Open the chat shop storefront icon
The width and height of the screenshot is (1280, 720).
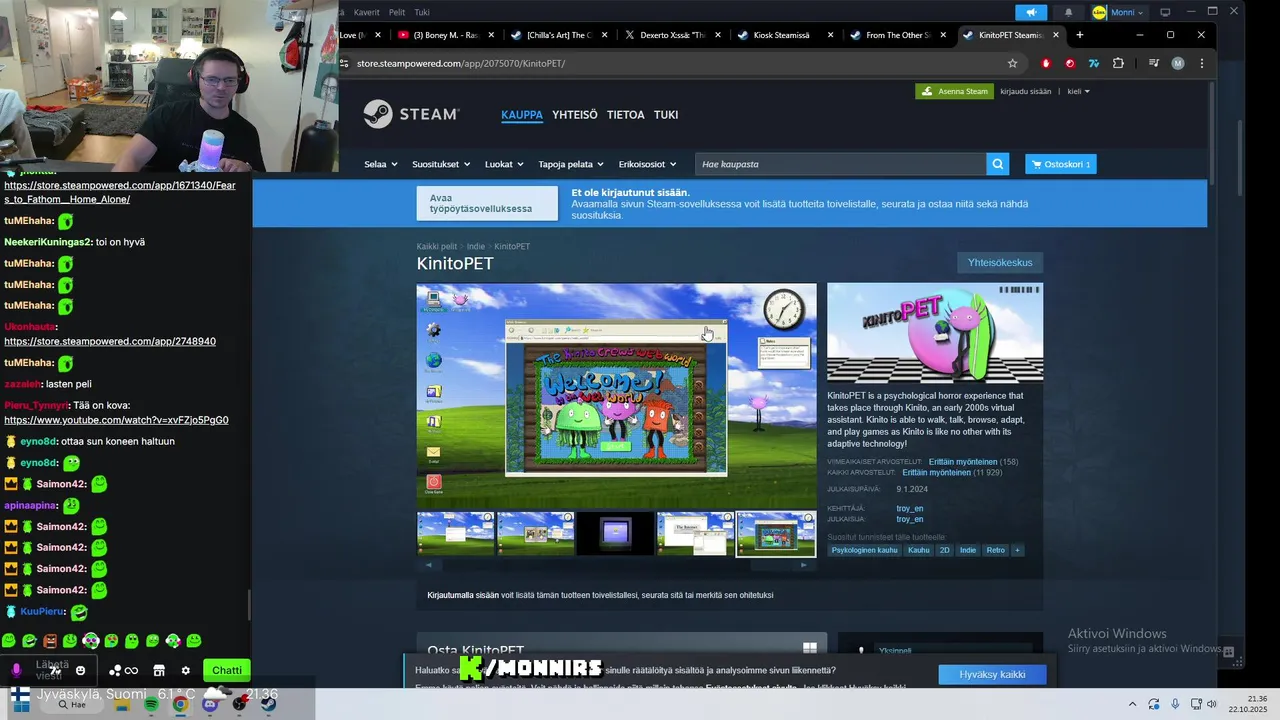tap(158, 670)
